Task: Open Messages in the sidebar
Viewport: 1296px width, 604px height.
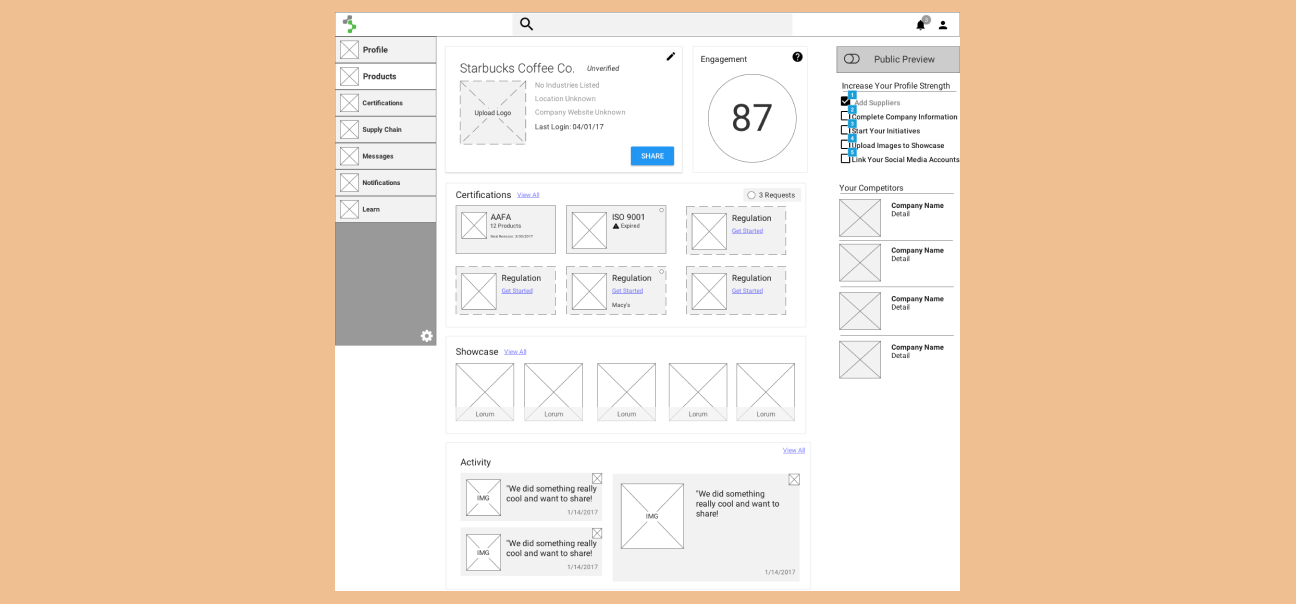Action: pyautogui.click(x=386, y=156)
